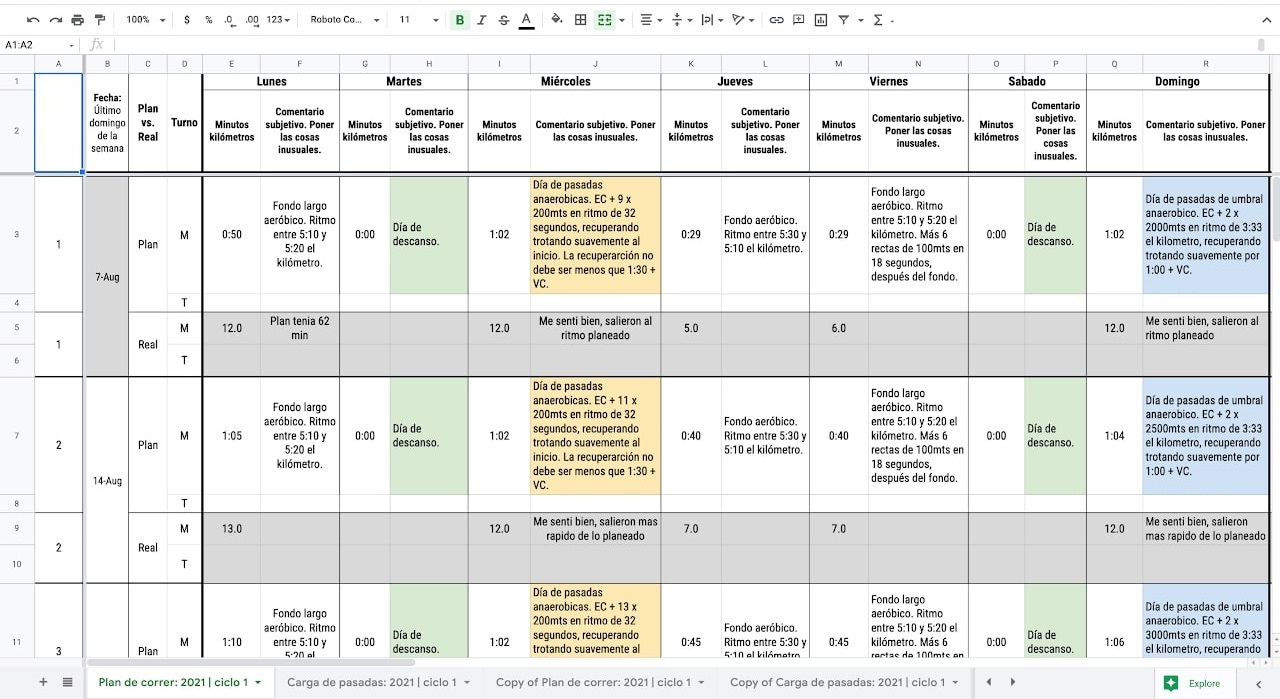Insert a link using the toolbar icon

coord(777,20)
